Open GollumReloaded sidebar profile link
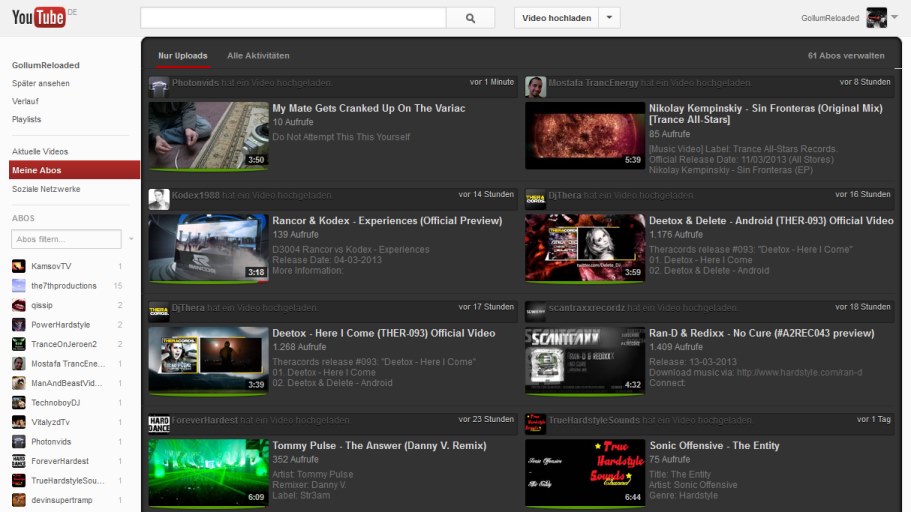The width and height of the screenshot is (911, 512). click(x=45, y=65)
